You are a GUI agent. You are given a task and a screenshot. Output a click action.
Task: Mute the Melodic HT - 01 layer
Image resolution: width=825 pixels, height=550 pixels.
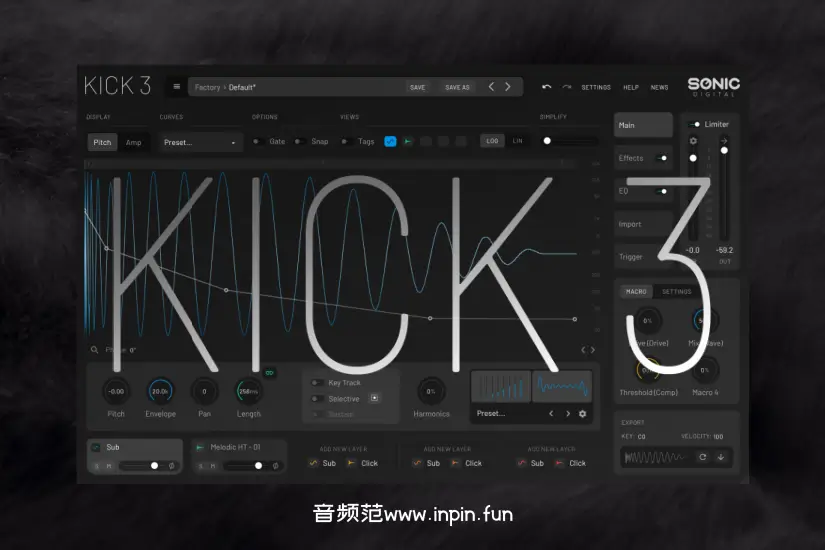click(213, 466)
